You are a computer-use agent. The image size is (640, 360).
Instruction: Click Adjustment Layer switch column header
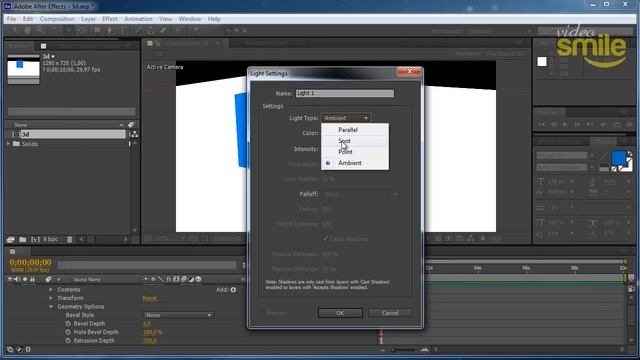click(x=191, y=279)
